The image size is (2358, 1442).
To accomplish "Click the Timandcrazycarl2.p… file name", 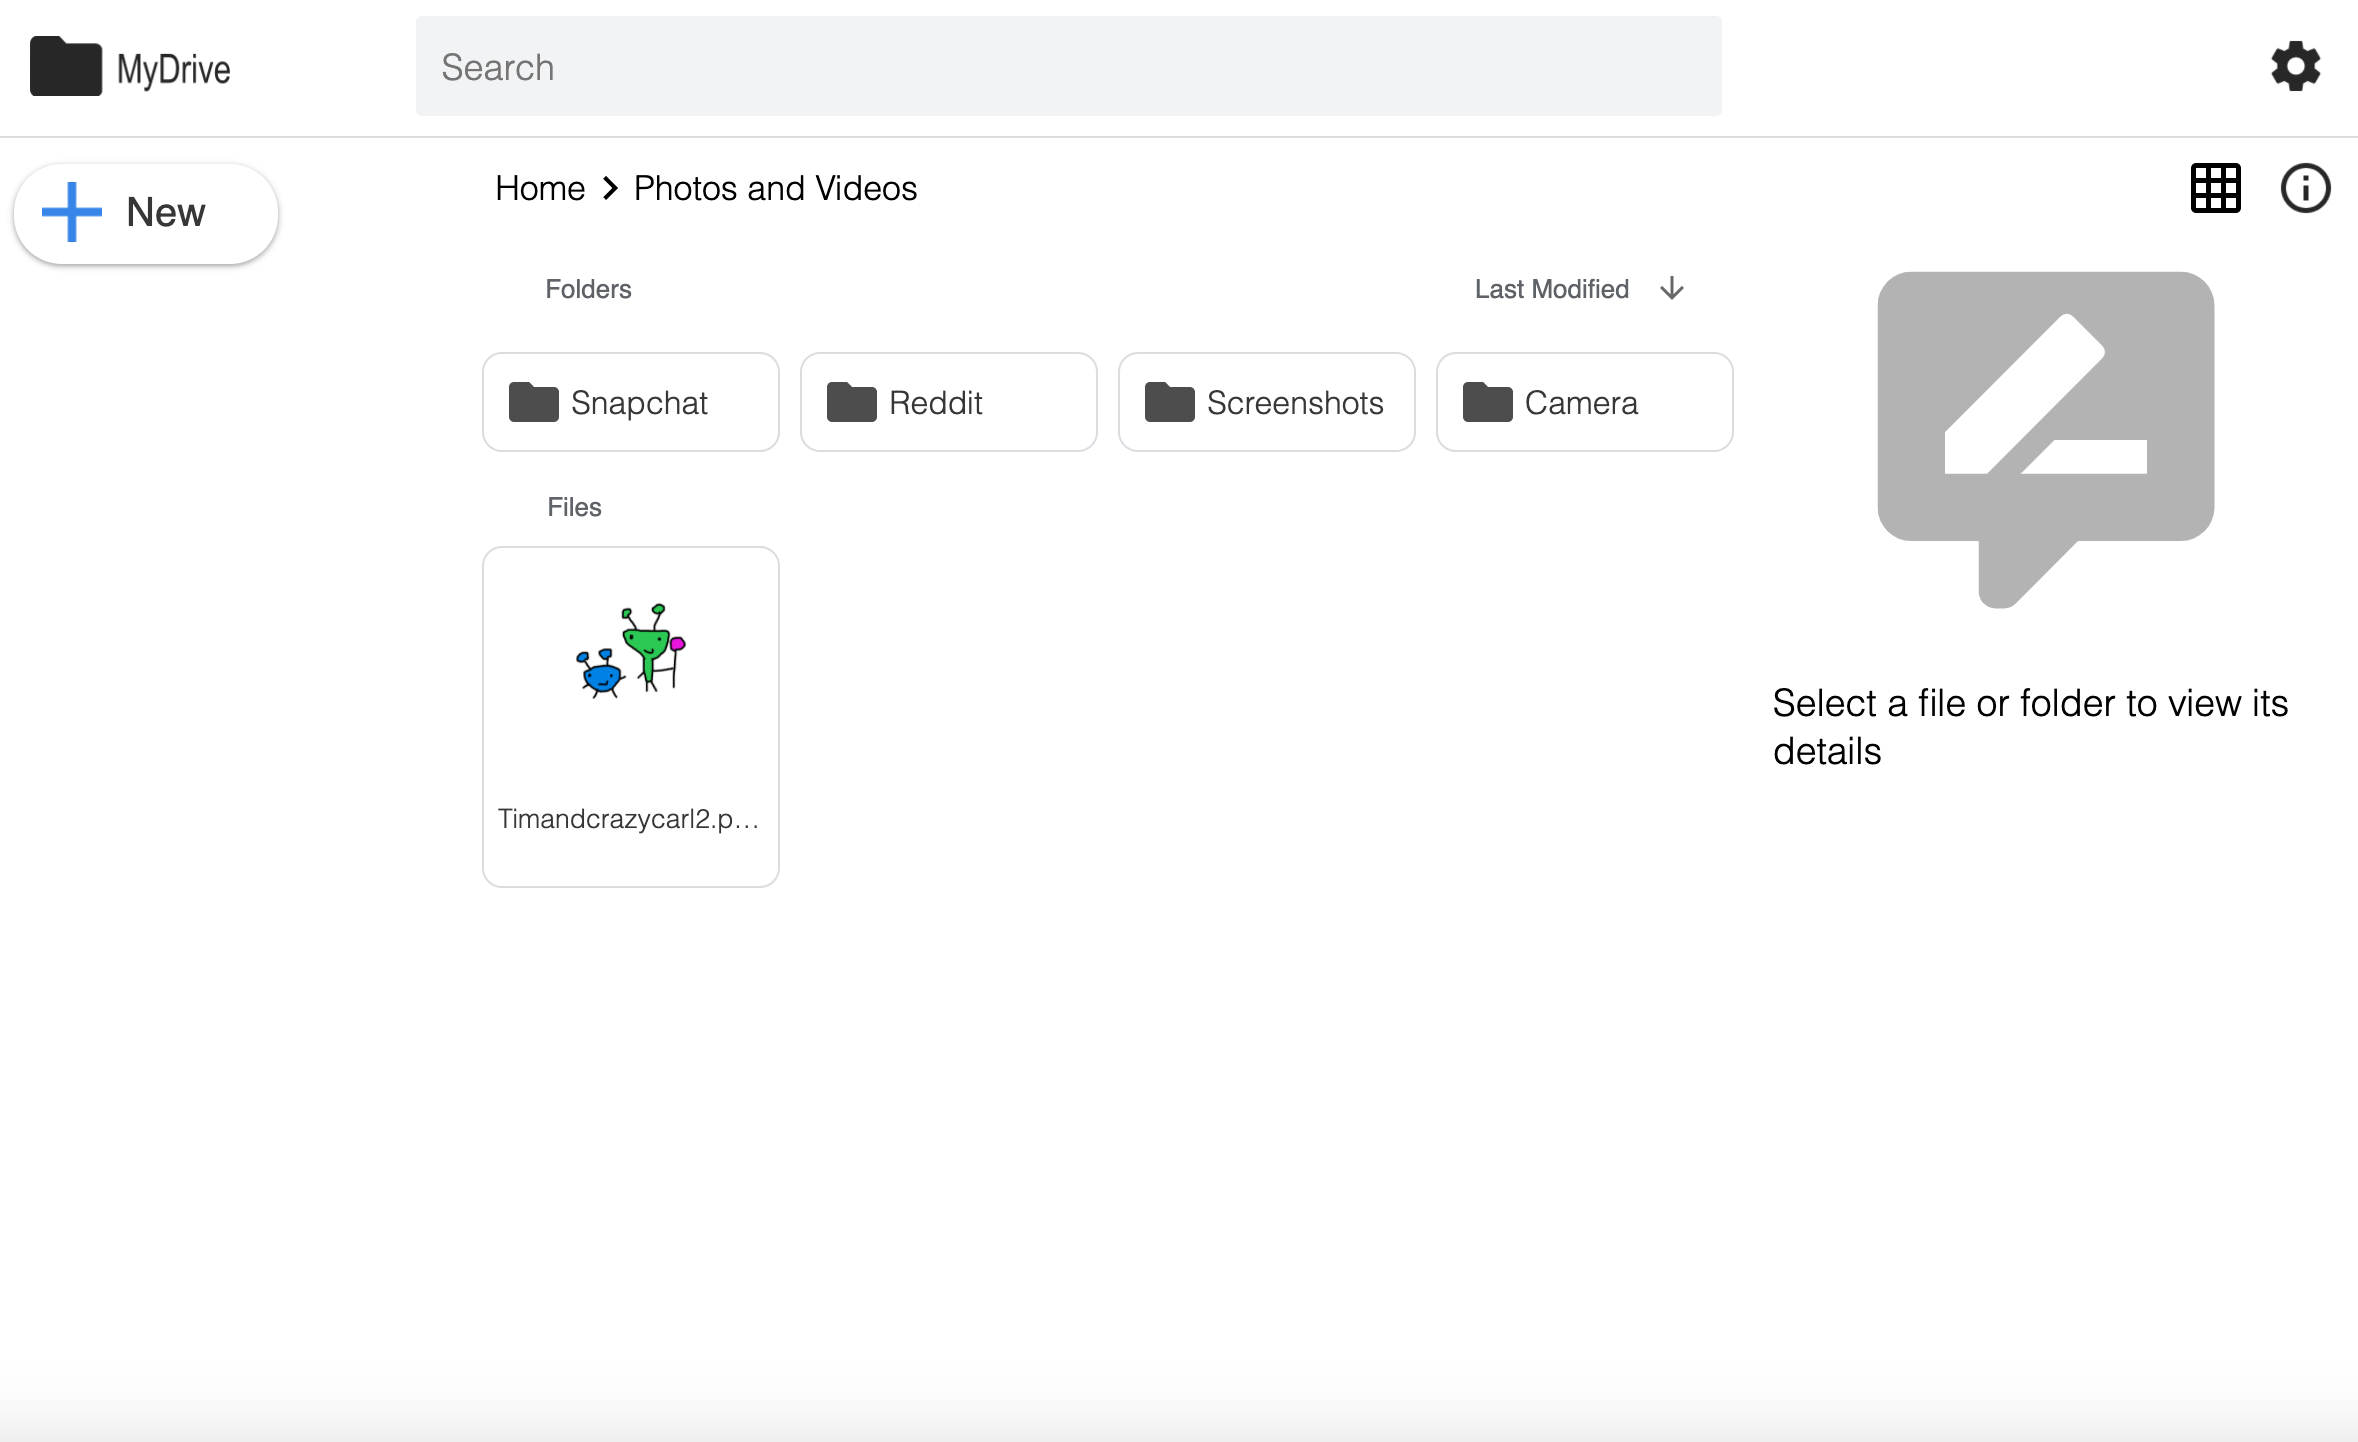I will pos(629,819).
